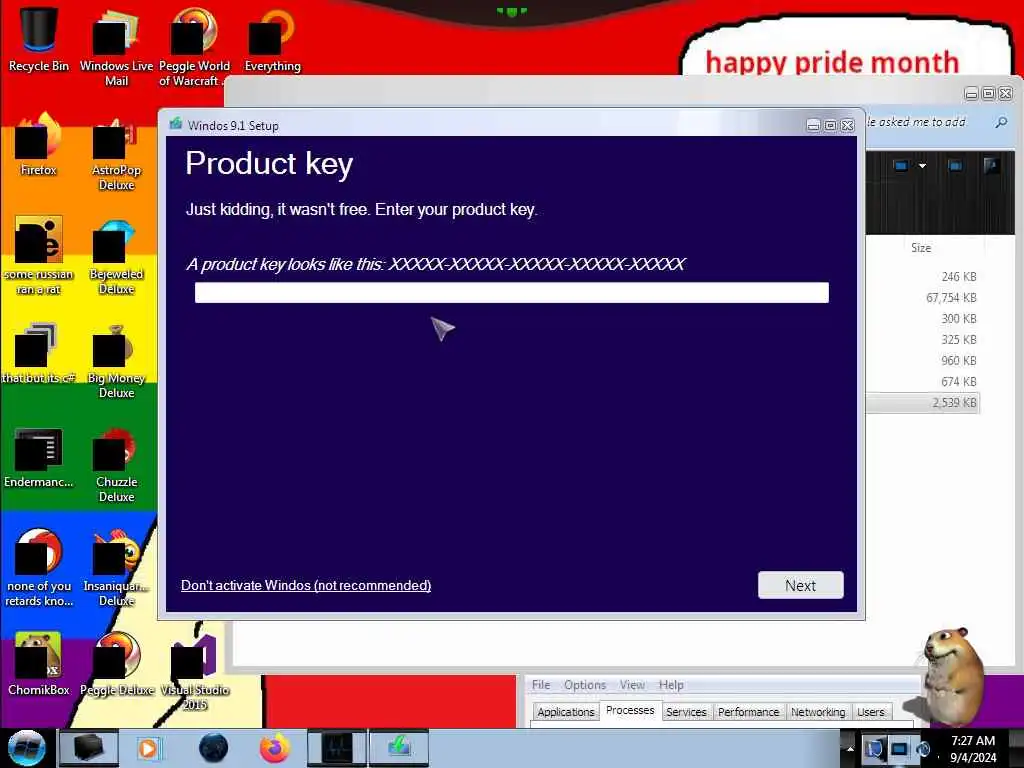Viewport: 1024px width, 768px height.
Task: Show hidden tray icons arrow
Action: (x=850, y=748)
